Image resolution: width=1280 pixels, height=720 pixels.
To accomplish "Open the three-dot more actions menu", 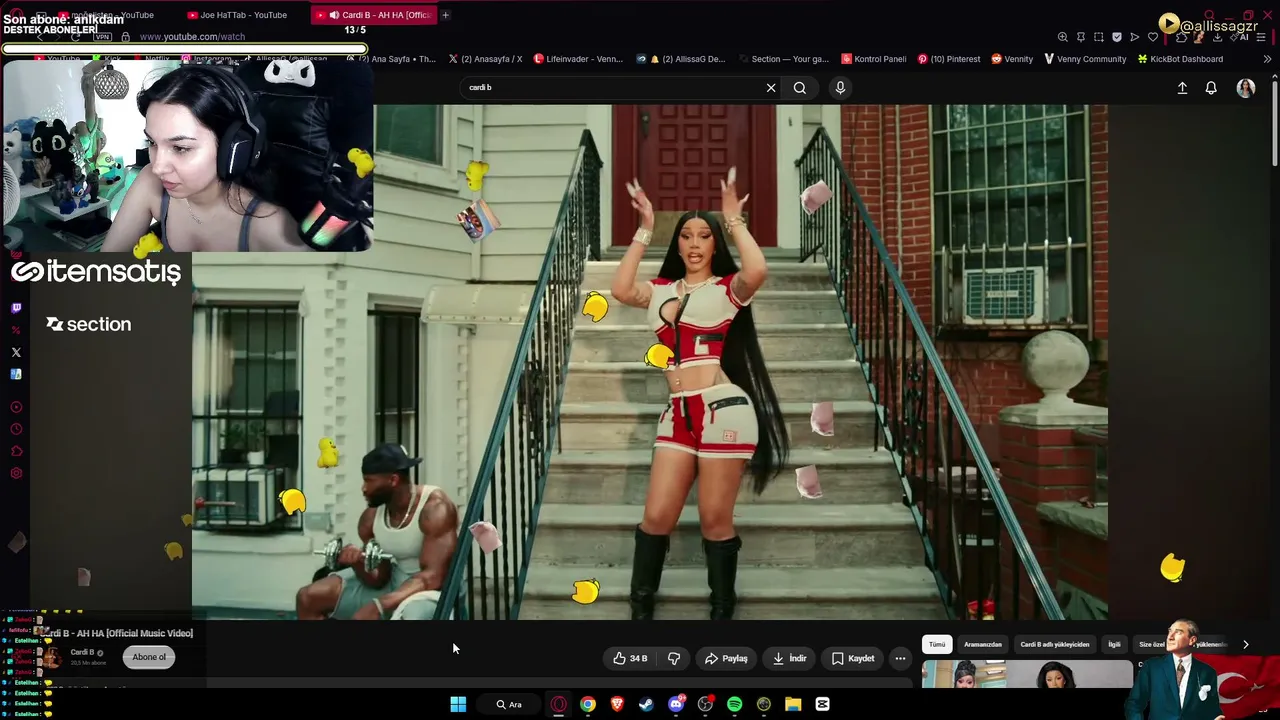I will pyautogui.click(x=900, y=658).
